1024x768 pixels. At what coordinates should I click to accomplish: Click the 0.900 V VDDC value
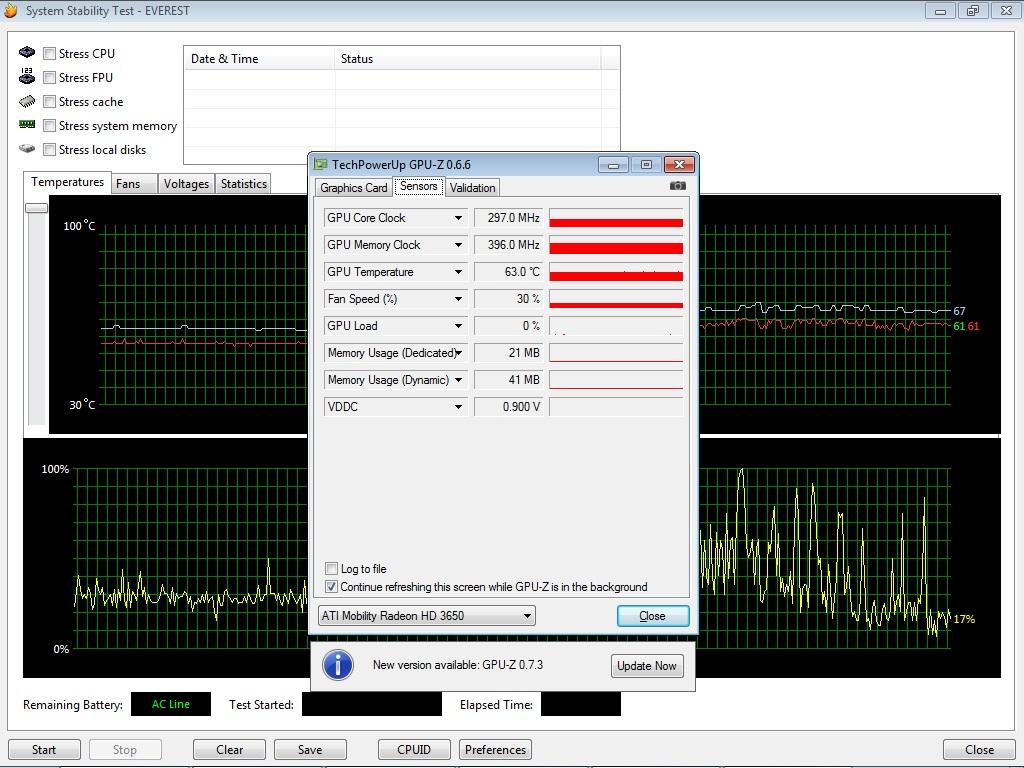(509, 407)
